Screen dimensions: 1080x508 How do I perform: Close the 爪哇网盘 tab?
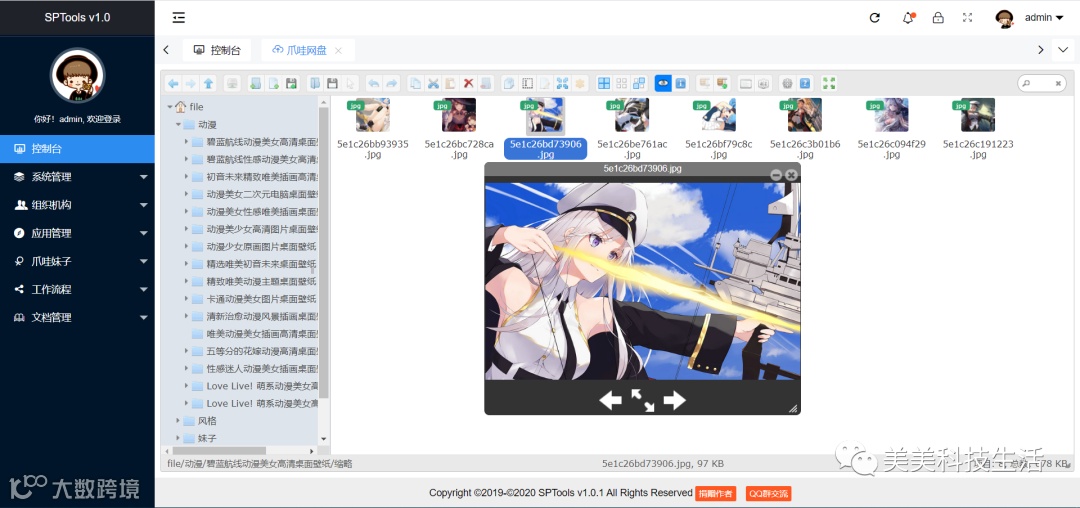338,50
